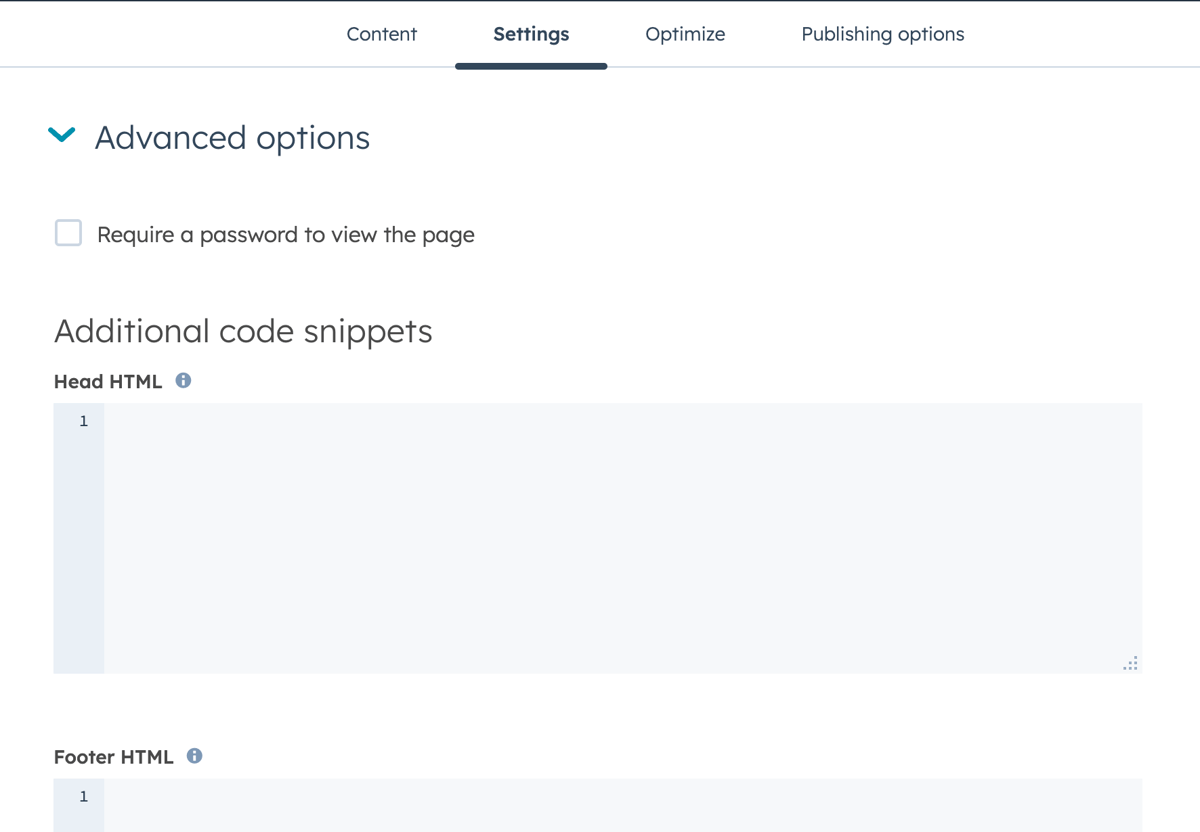Go to Publishing options
The image size is (1200, 832).
[882, 33]
